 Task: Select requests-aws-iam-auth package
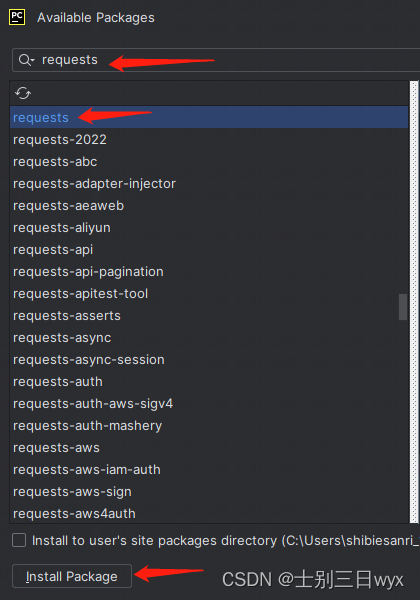[209, 470]
